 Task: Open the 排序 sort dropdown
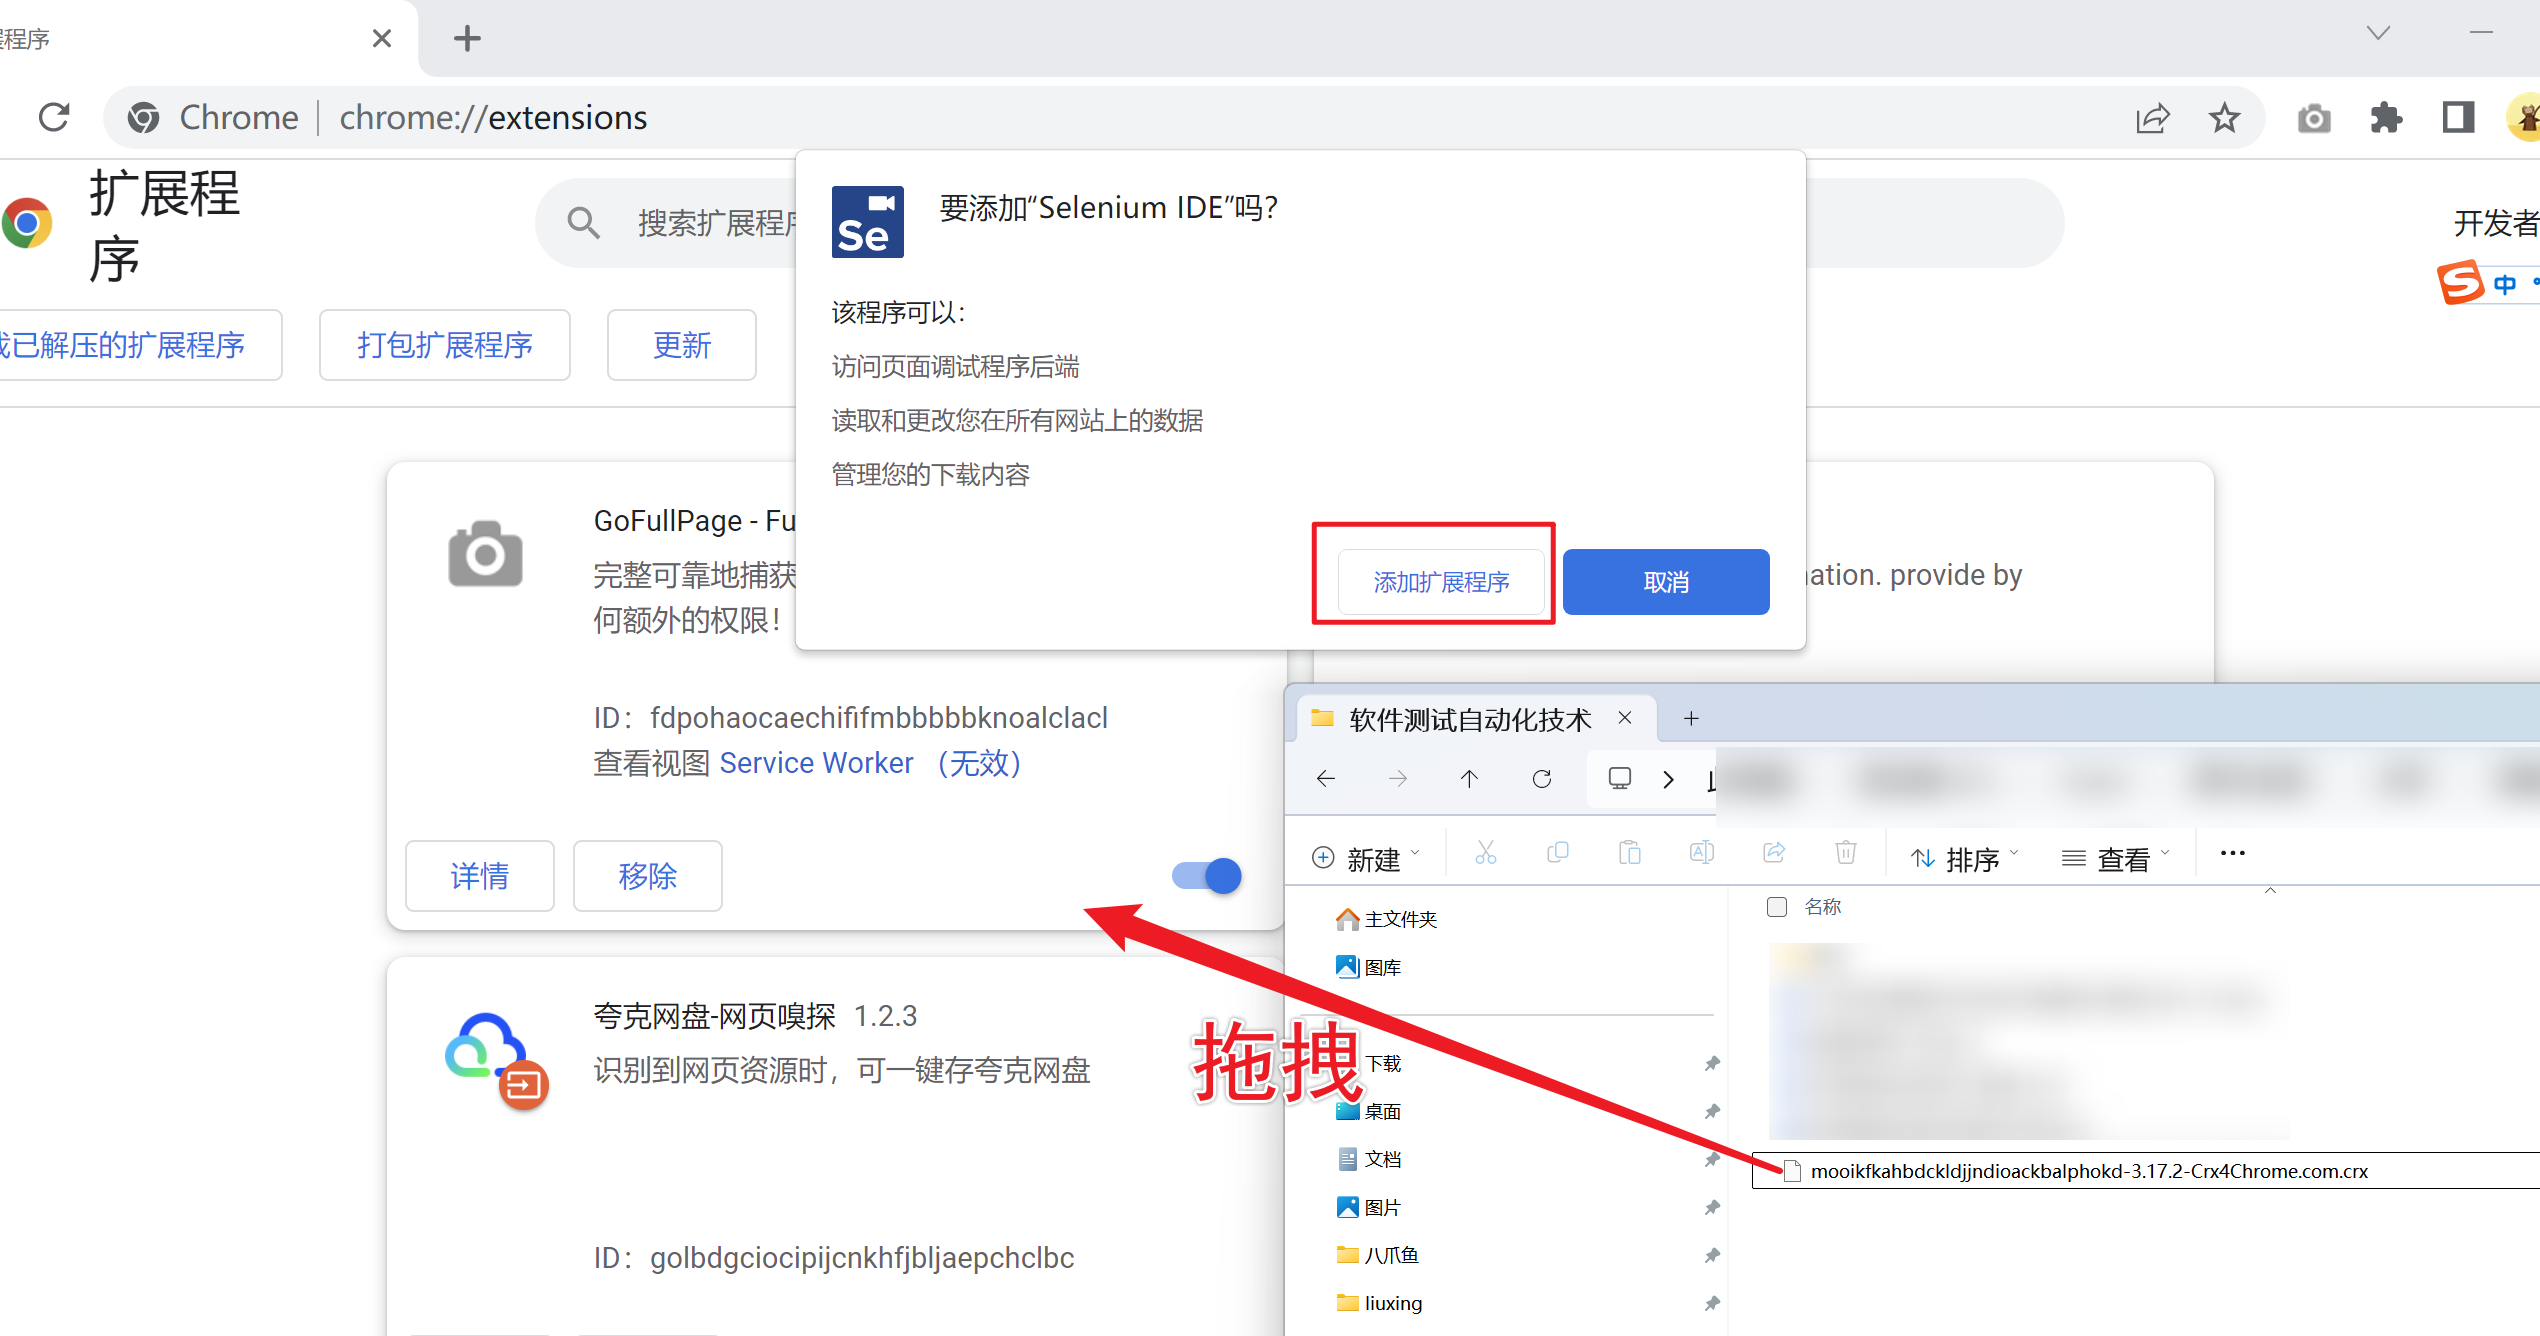click(1965, 858)
